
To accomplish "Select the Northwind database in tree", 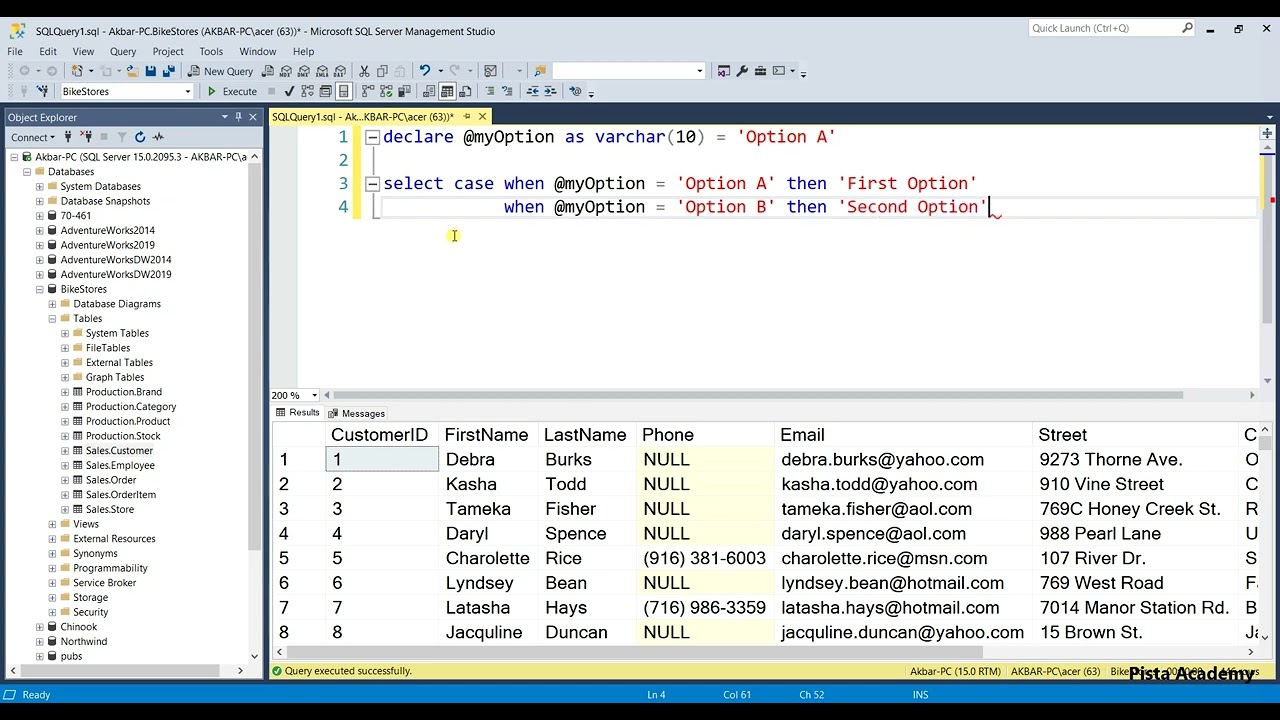I will point(84,642).
